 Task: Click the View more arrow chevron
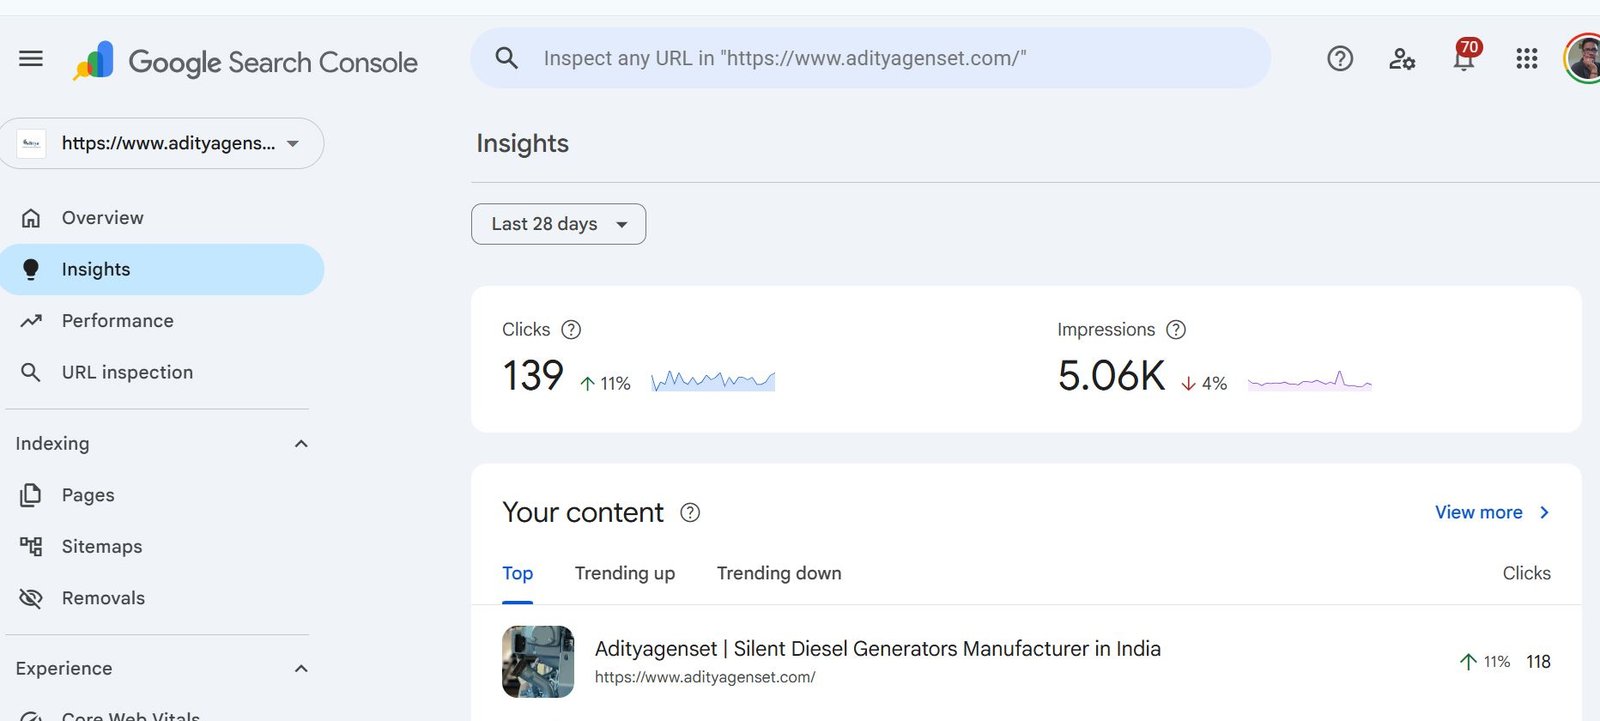(1544, 513)
